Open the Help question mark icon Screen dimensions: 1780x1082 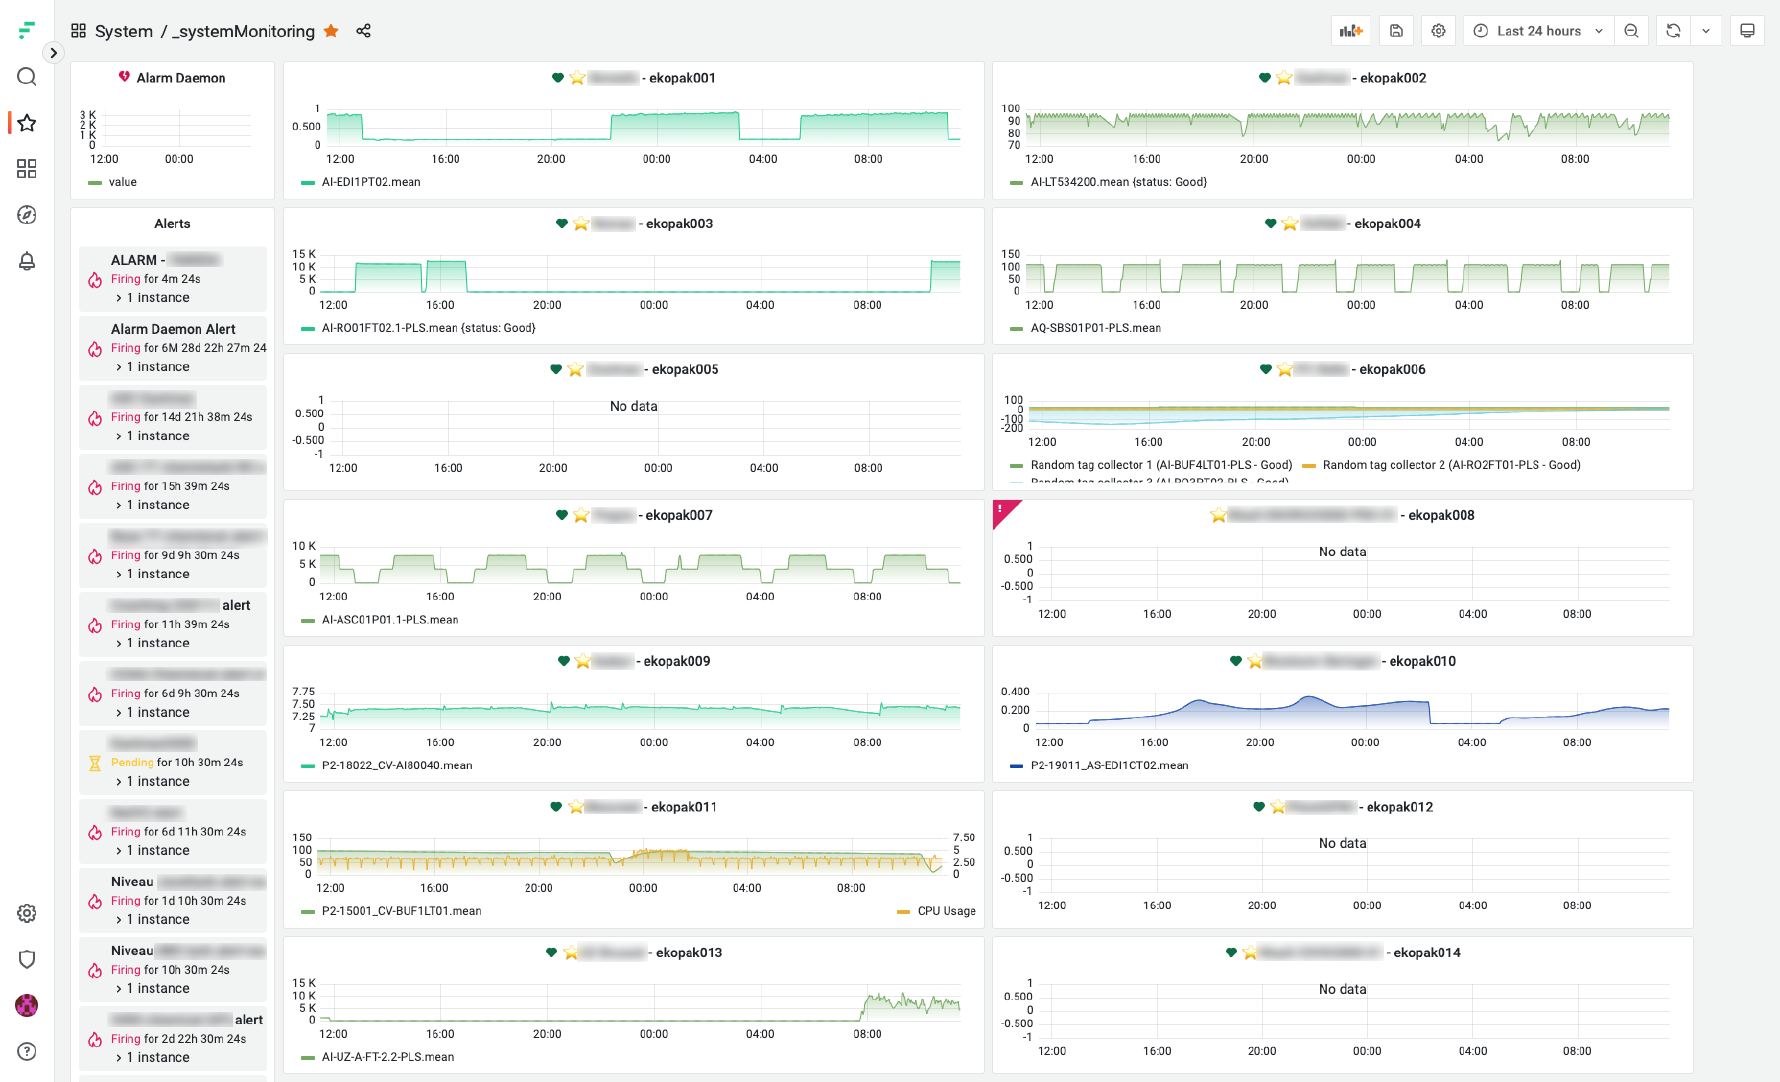27,1051
